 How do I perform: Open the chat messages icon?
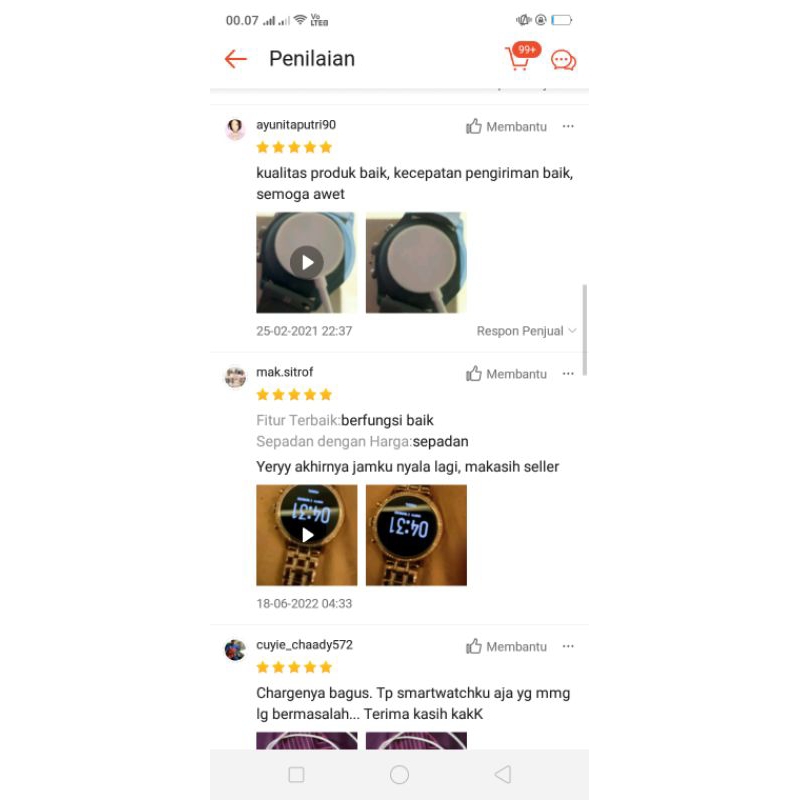pyautogui.click(x=563, y=60)
